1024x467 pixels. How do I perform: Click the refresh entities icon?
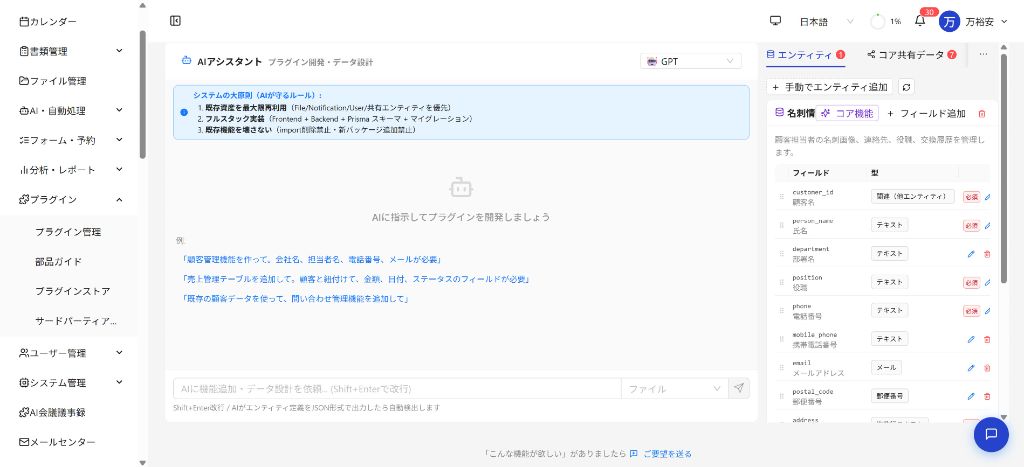[x=906, y=87]
